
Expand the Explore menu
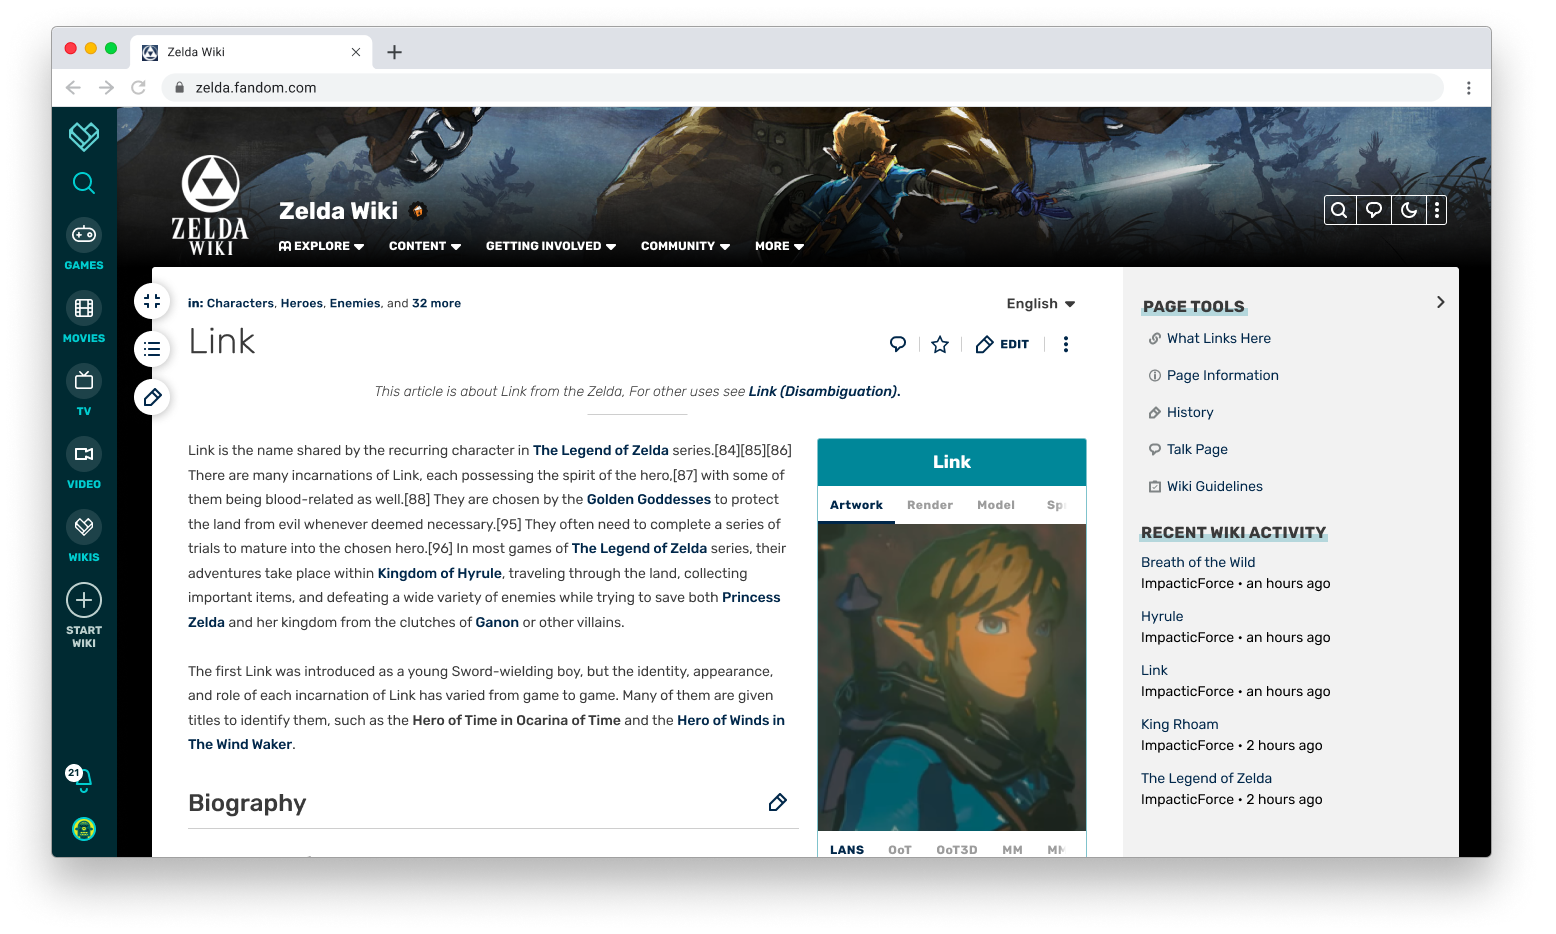pyautogui.click(x=321, y=246)
